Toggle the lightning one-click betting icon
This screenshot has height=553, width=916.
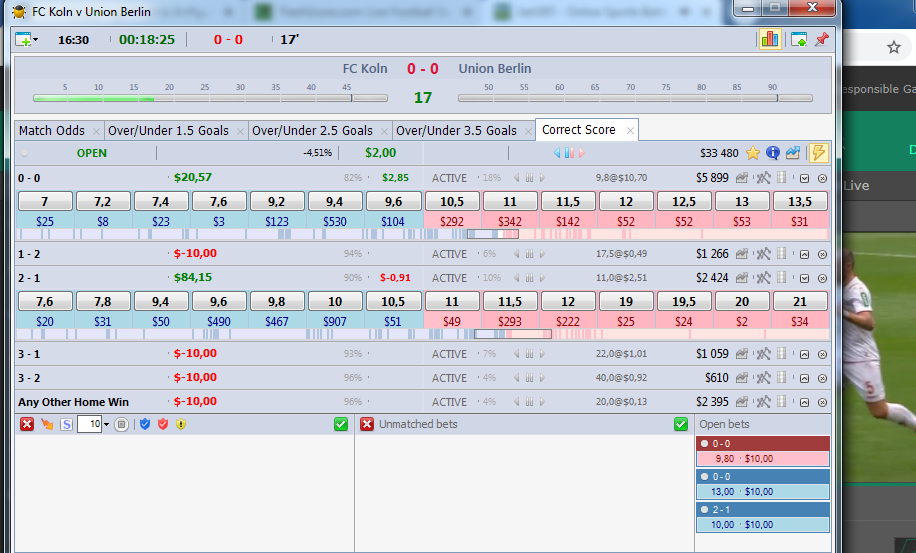tap(818, 153)
